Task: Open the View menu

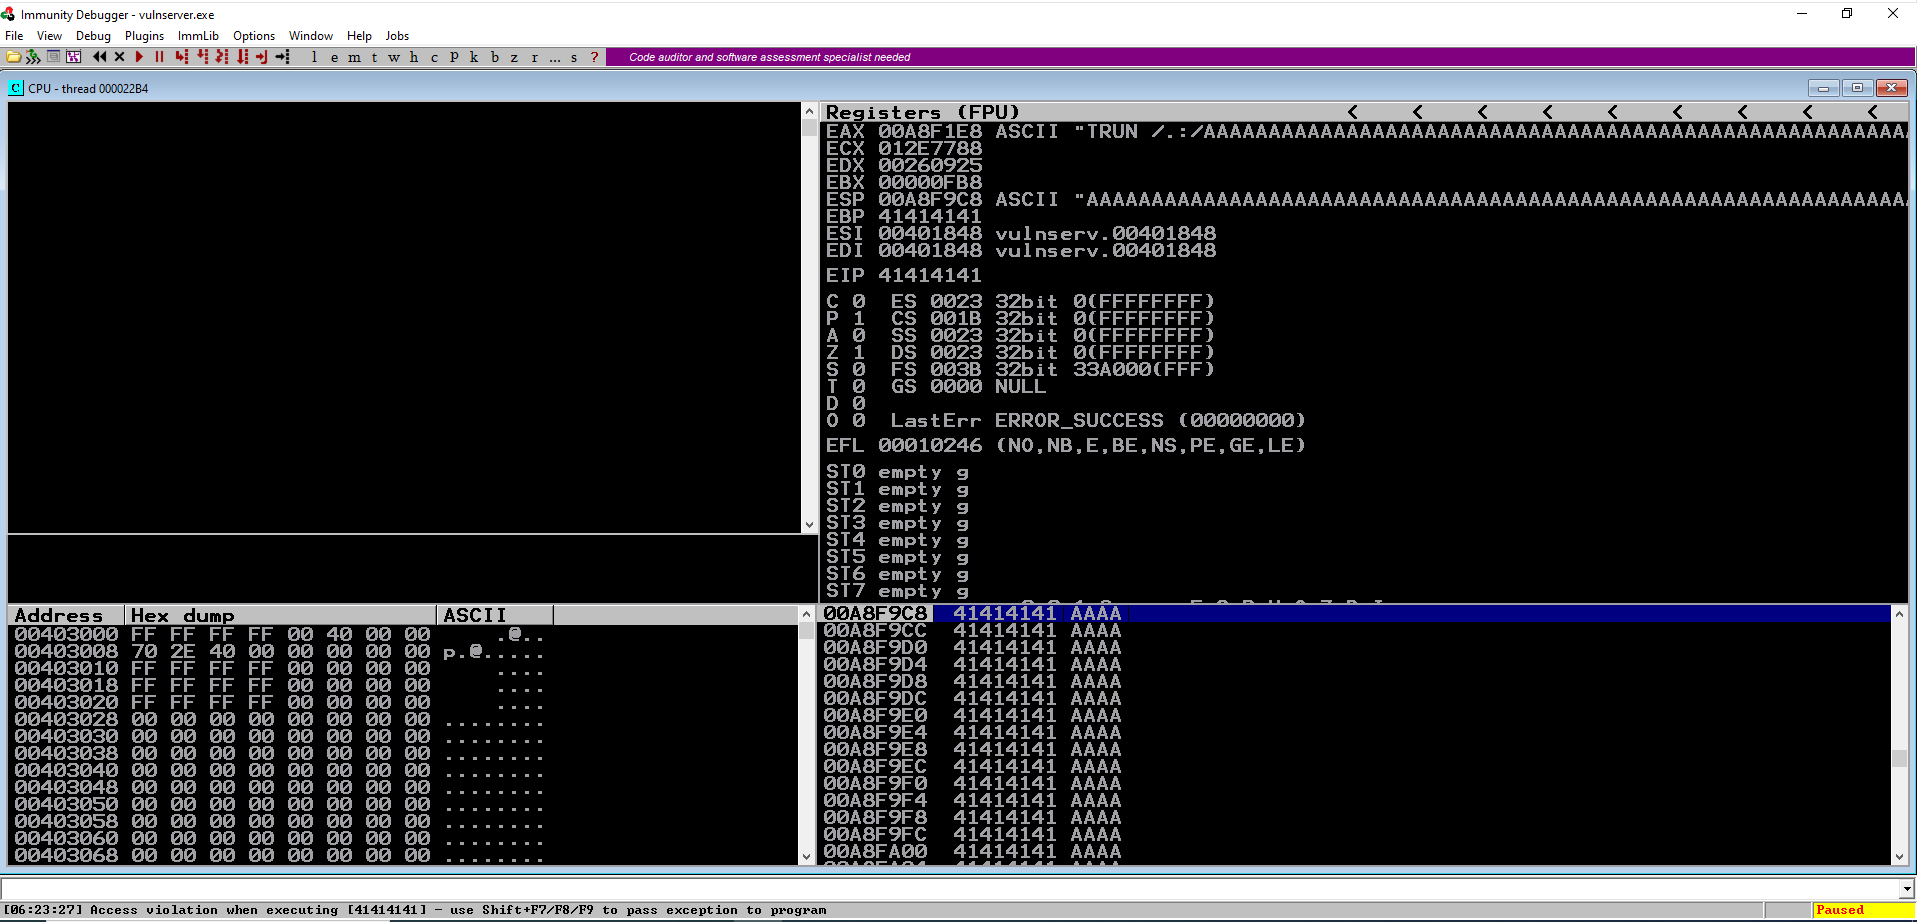Action: pyautogui.click(x=49, y=36)
